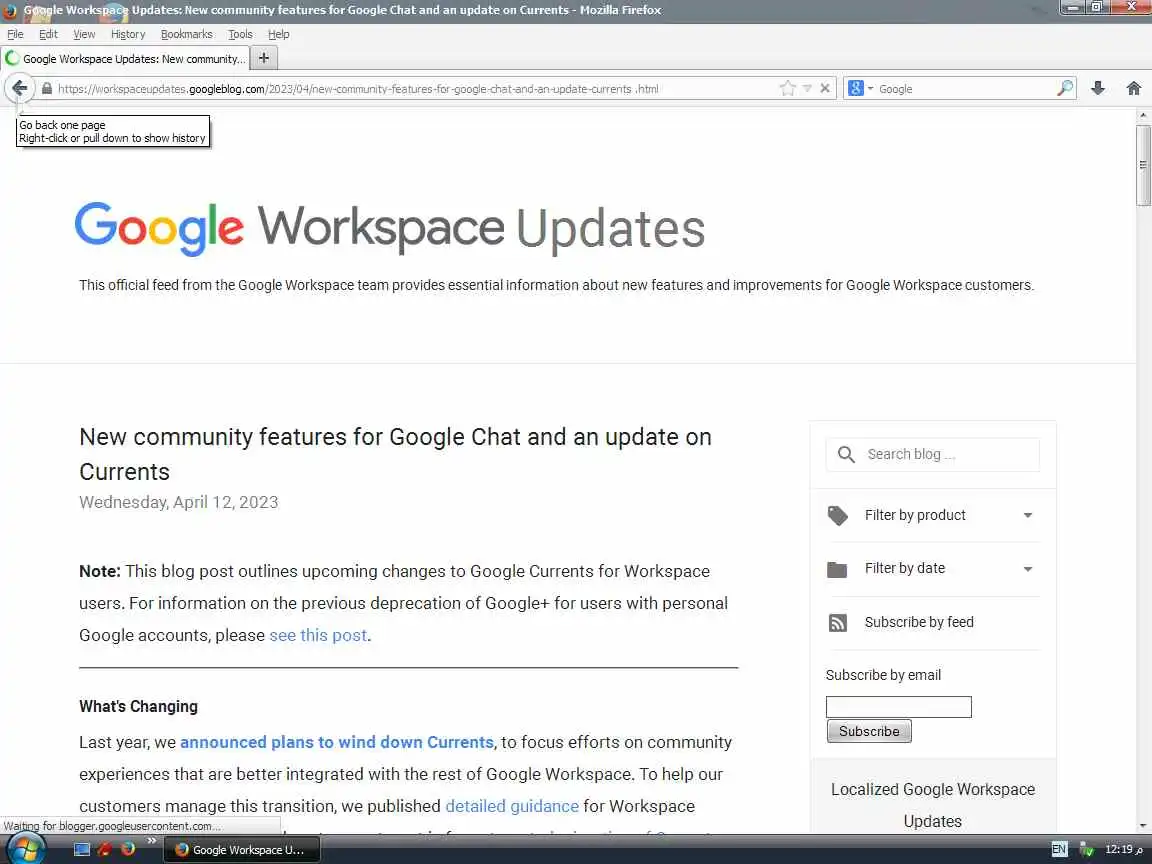
Task: Open the search engine selector dropdown
Action: 860,88
